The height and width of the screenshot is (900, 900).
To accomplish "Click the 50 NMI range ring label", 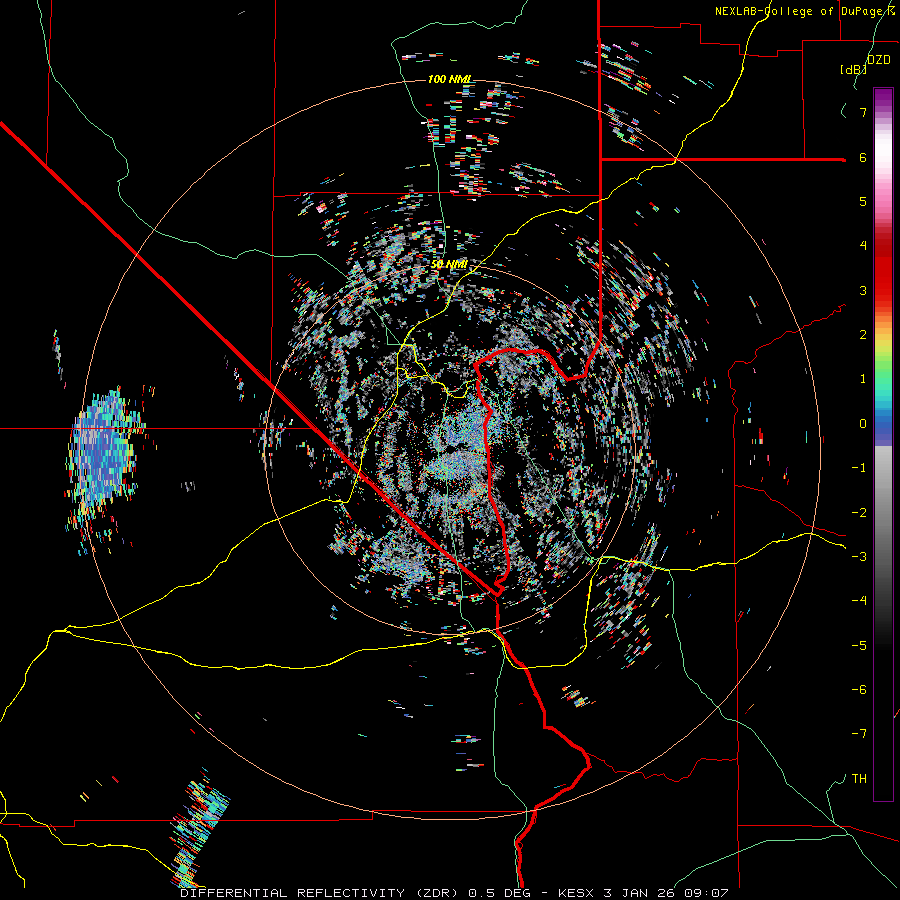I will (x=449, y=264).
